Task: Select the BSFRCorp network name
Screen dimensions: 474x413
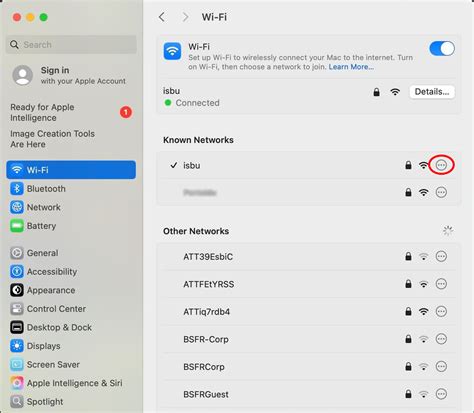Action: pyautogui.click(x=204, y=367)
